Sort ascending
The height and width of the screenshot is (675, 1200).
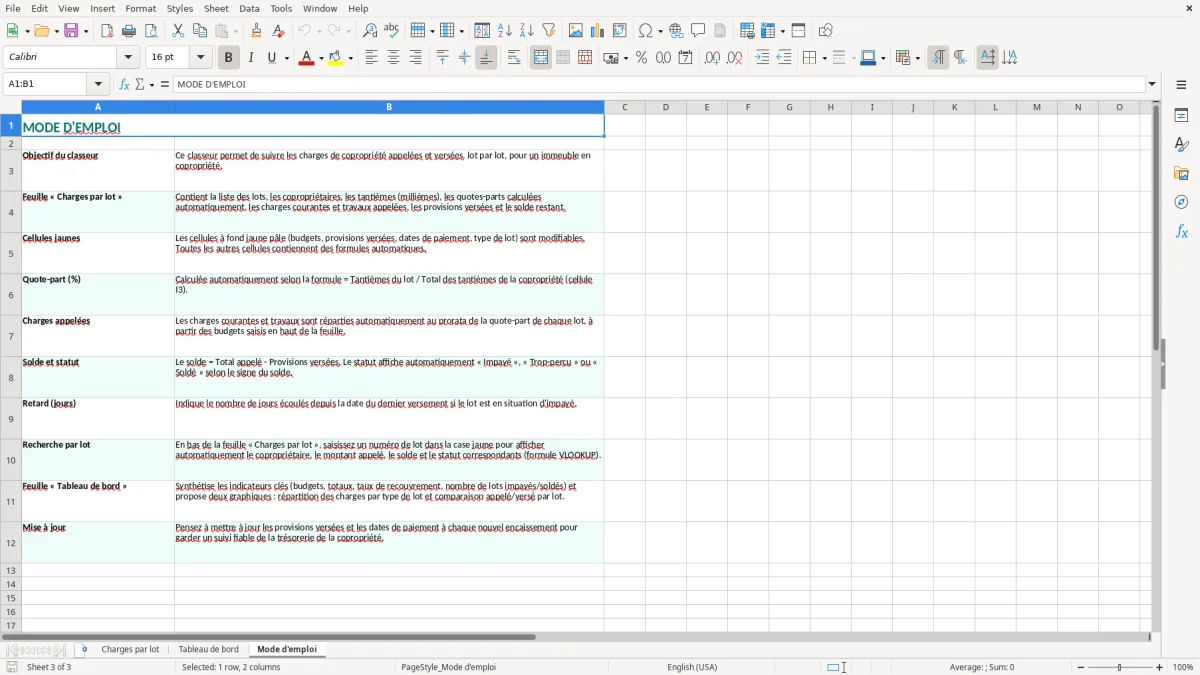(505, 31)
